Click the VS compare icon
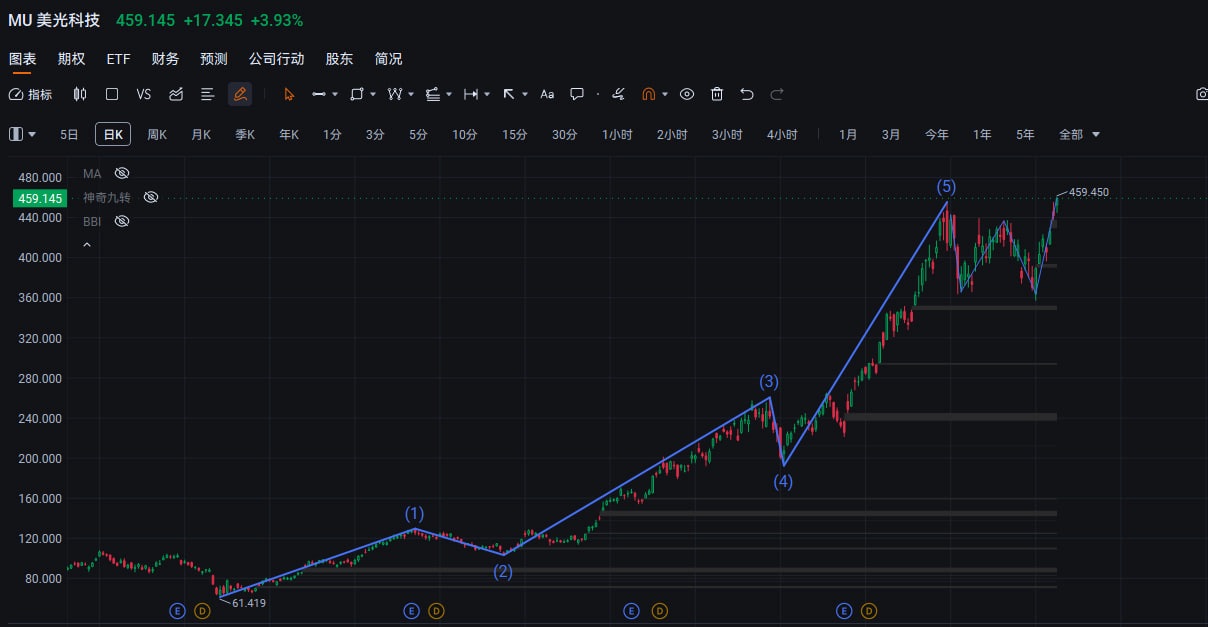The image size is (1208, 627). point(143,94)
